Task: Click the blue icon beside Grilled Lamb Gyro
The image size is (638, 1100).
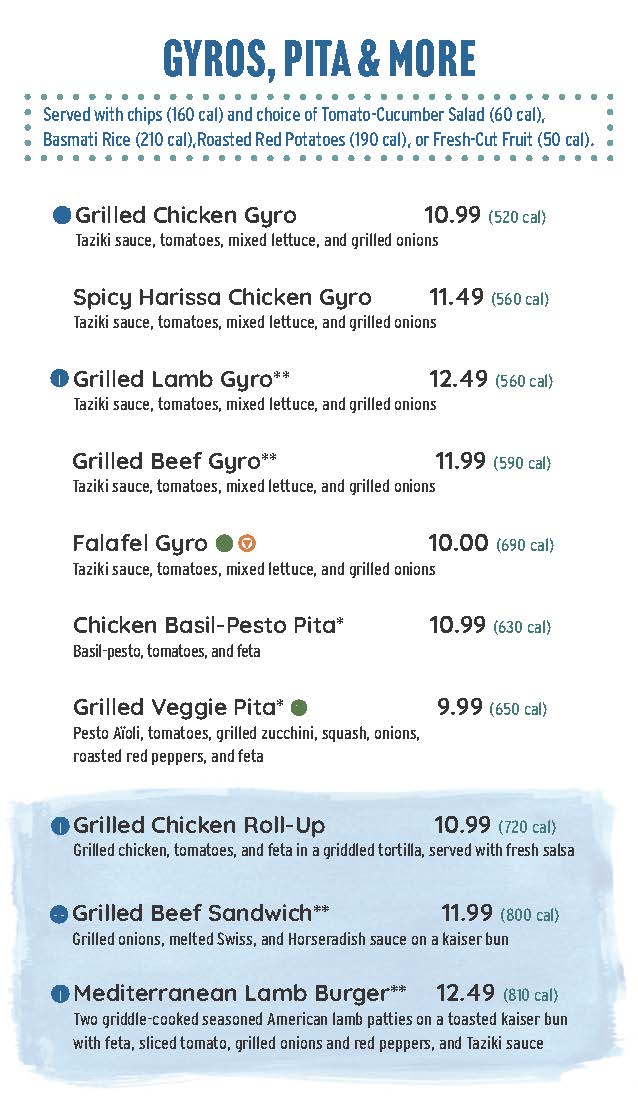Action: click(x=59, y=379)
